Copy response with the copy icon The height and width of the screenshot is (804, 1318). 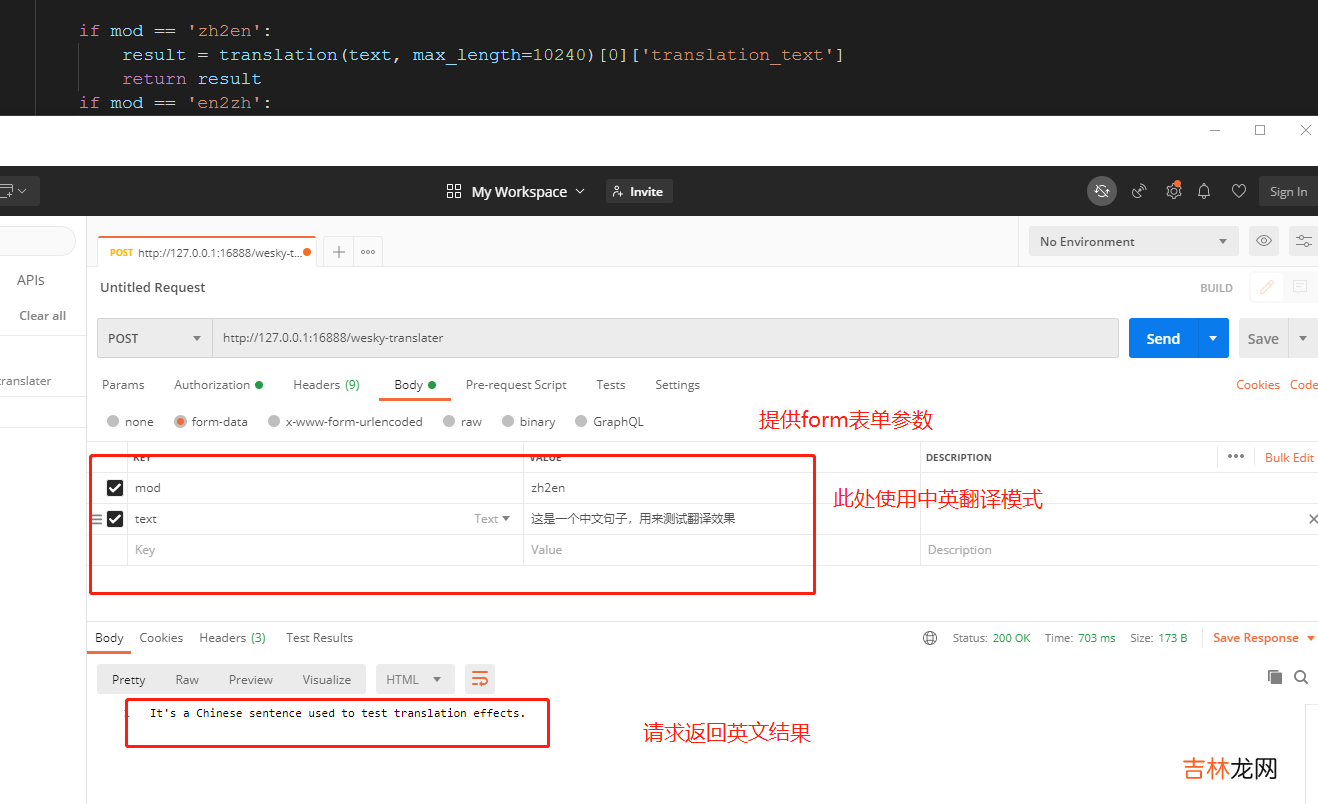[x=1274, y=677]
